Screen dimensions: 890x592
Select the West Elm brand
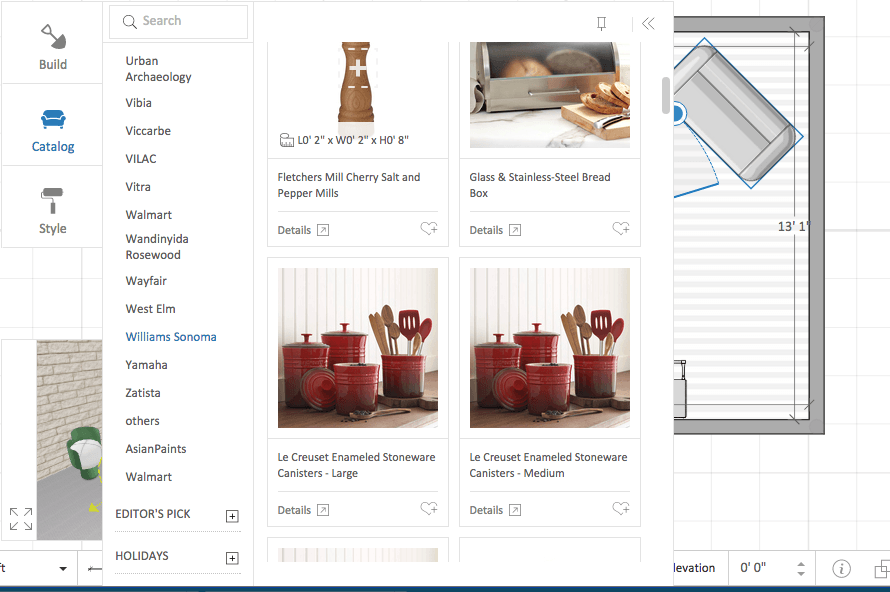(x=150, y=309)
